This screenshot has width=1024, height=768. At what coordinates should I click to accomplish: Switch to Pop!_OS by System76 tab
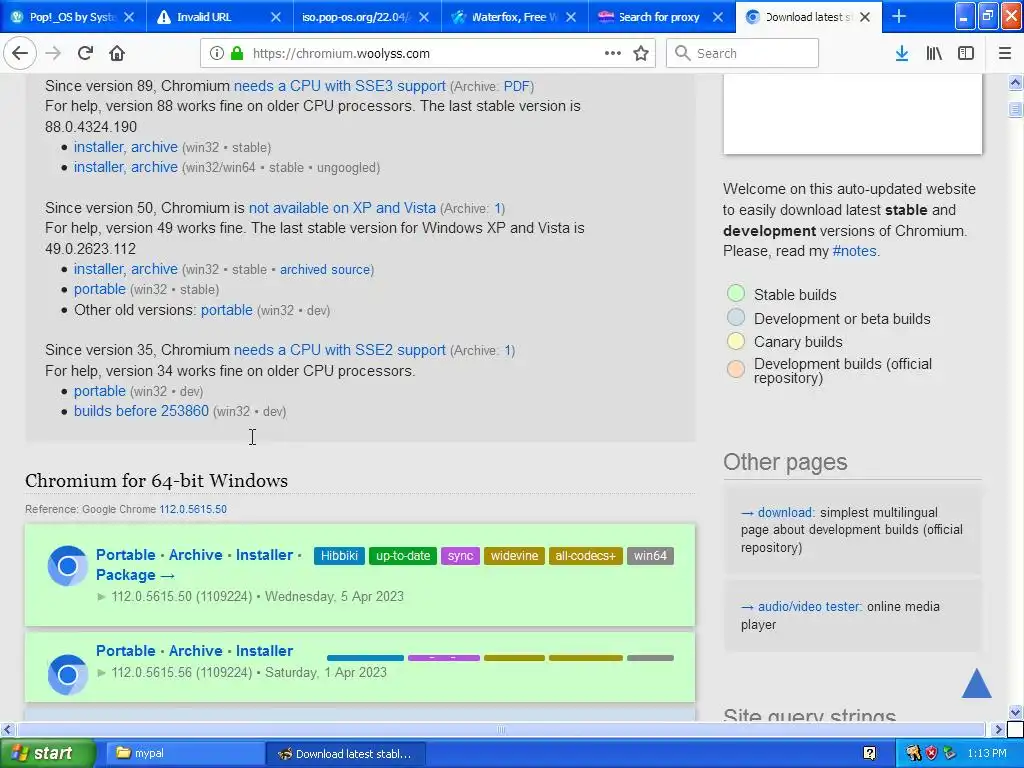pyautogui.click(x=73, y=17)
